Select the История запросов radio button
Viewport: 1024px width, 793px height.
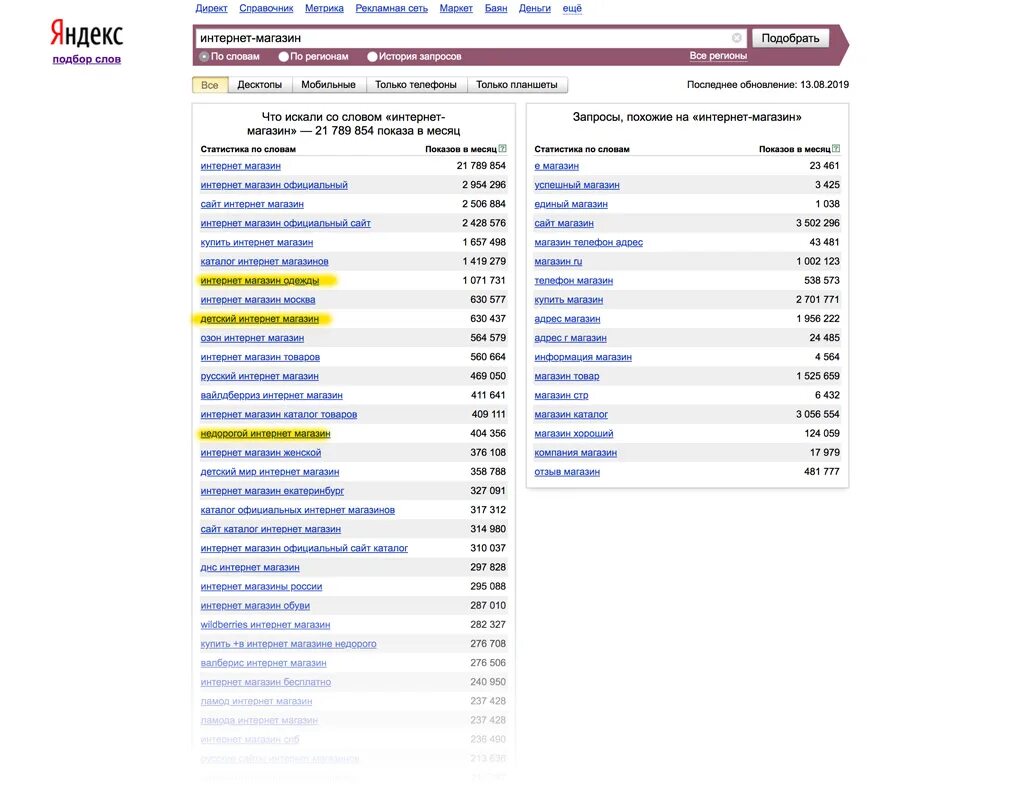click(373, 57)
